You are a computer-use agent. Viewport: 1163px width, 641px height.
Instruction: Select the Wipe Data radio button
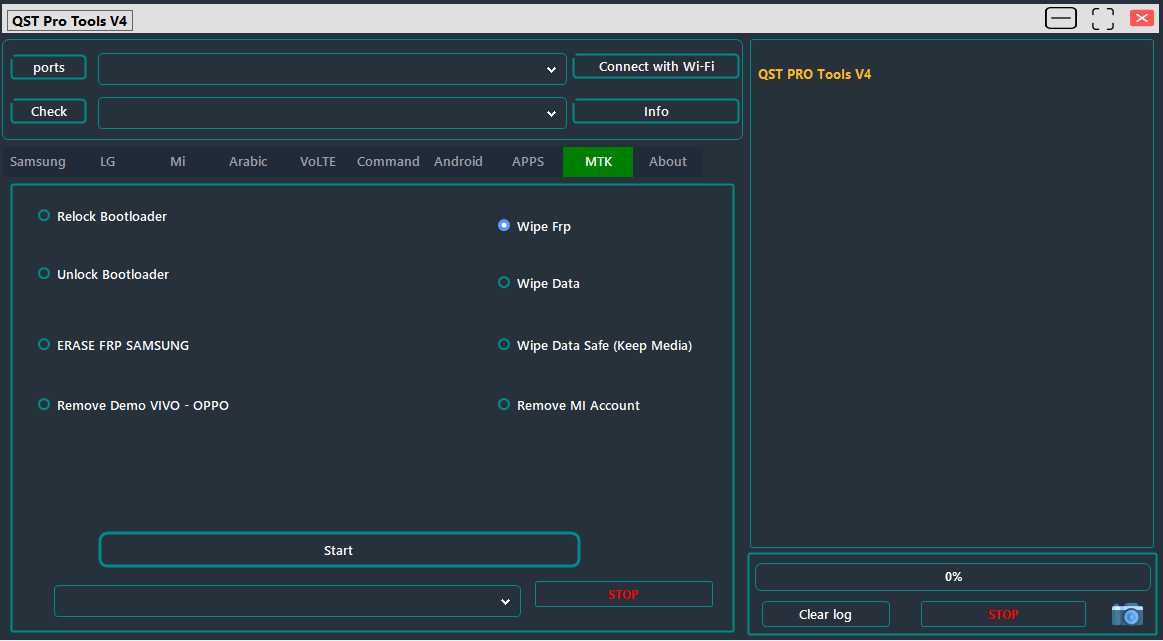pos(504,283)
